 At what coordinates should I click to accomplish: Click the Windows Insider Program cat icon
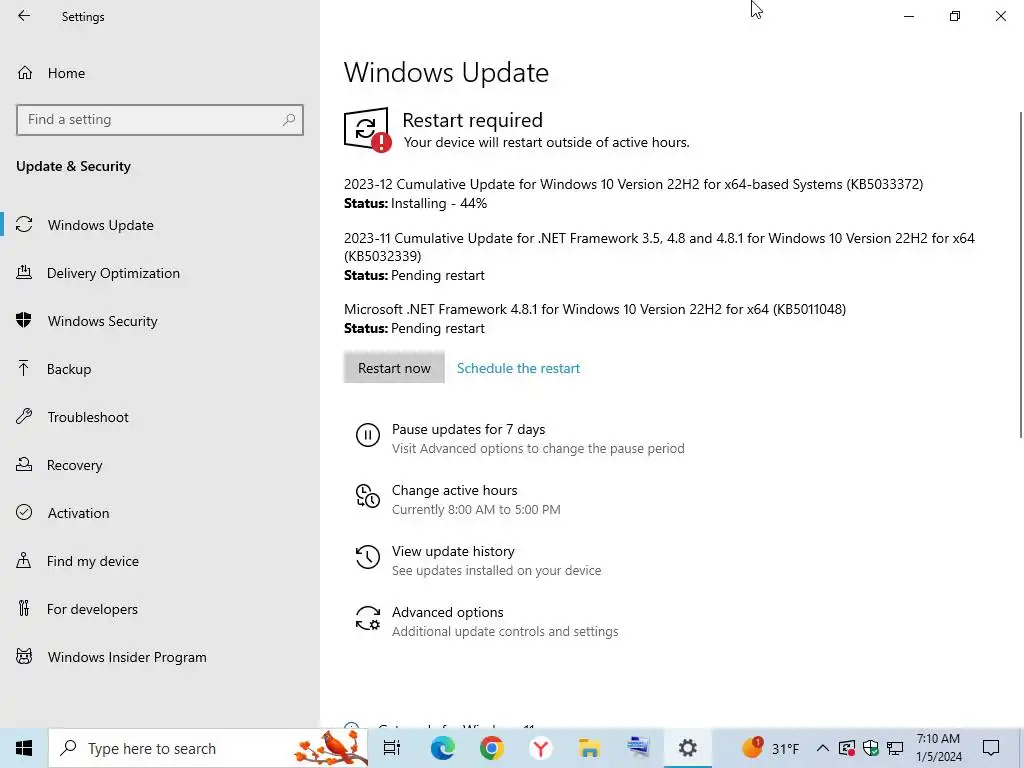coord(24,656)
